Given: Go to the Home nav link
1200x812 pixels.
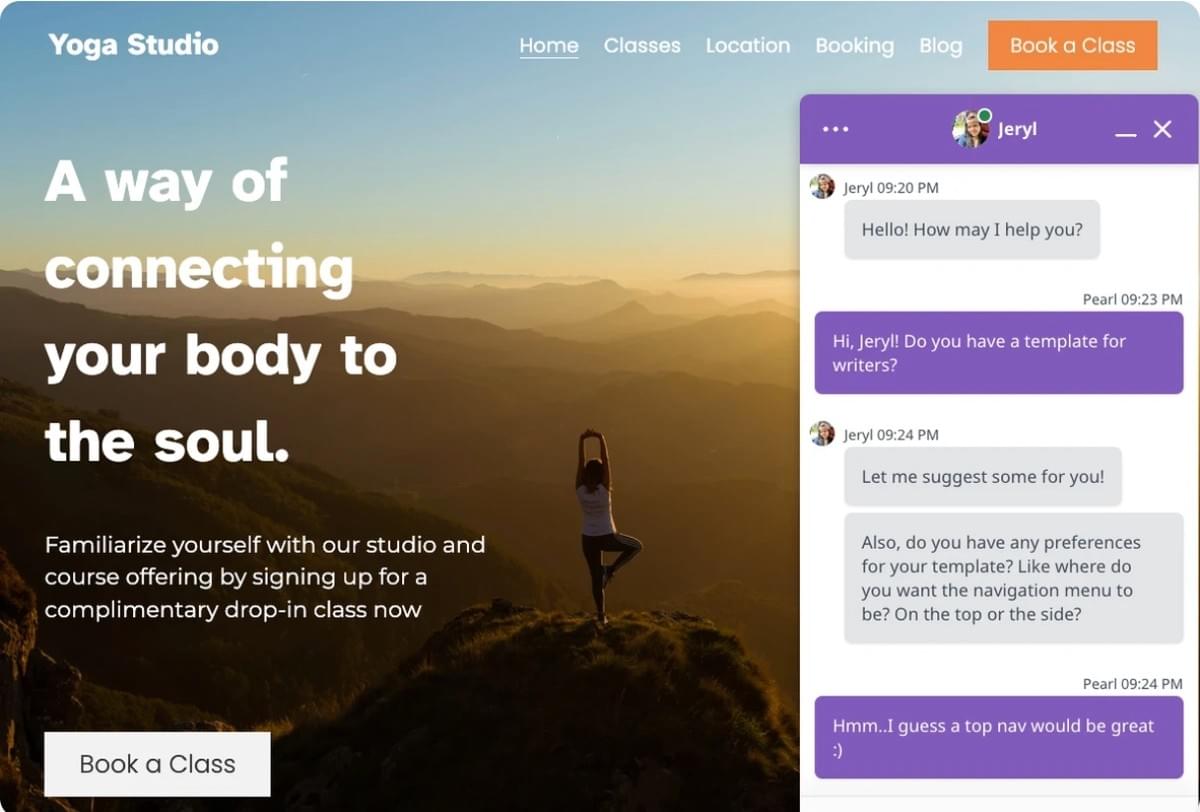Looking at the screenshot, I should [x=549, y=45].
